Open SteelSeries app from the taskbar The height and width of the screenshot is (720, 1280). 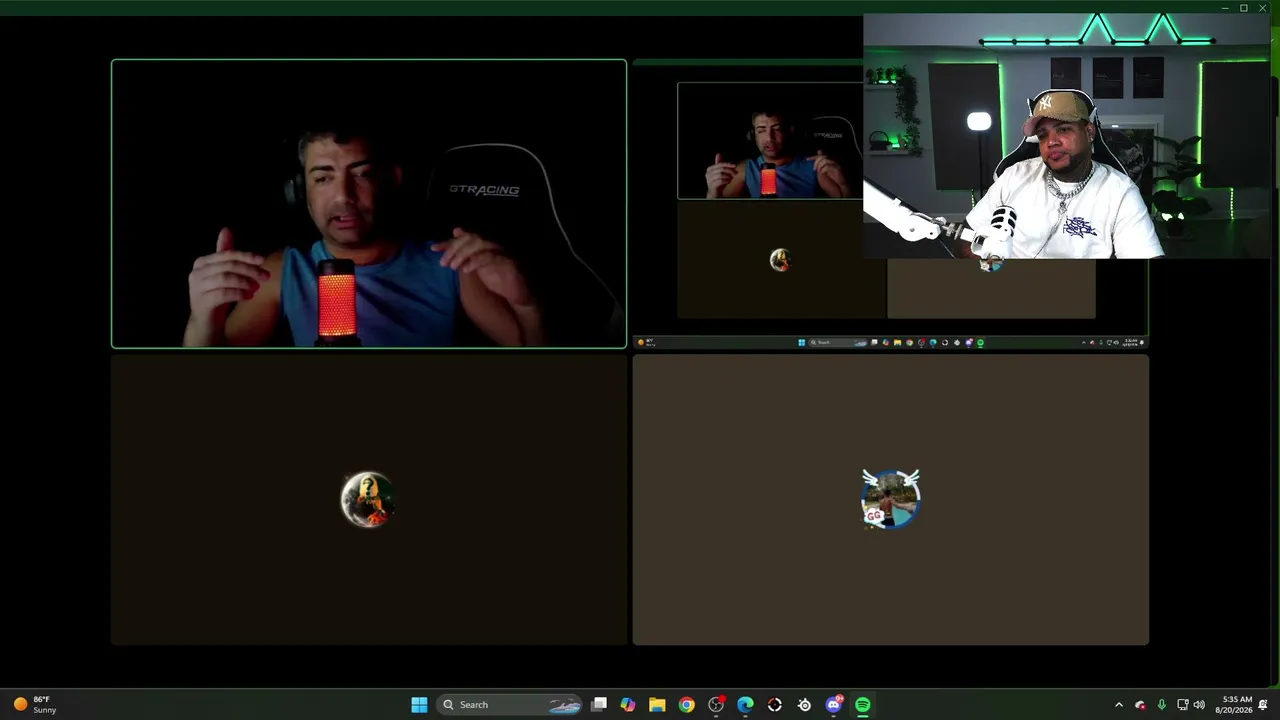[x=804, y=705]
